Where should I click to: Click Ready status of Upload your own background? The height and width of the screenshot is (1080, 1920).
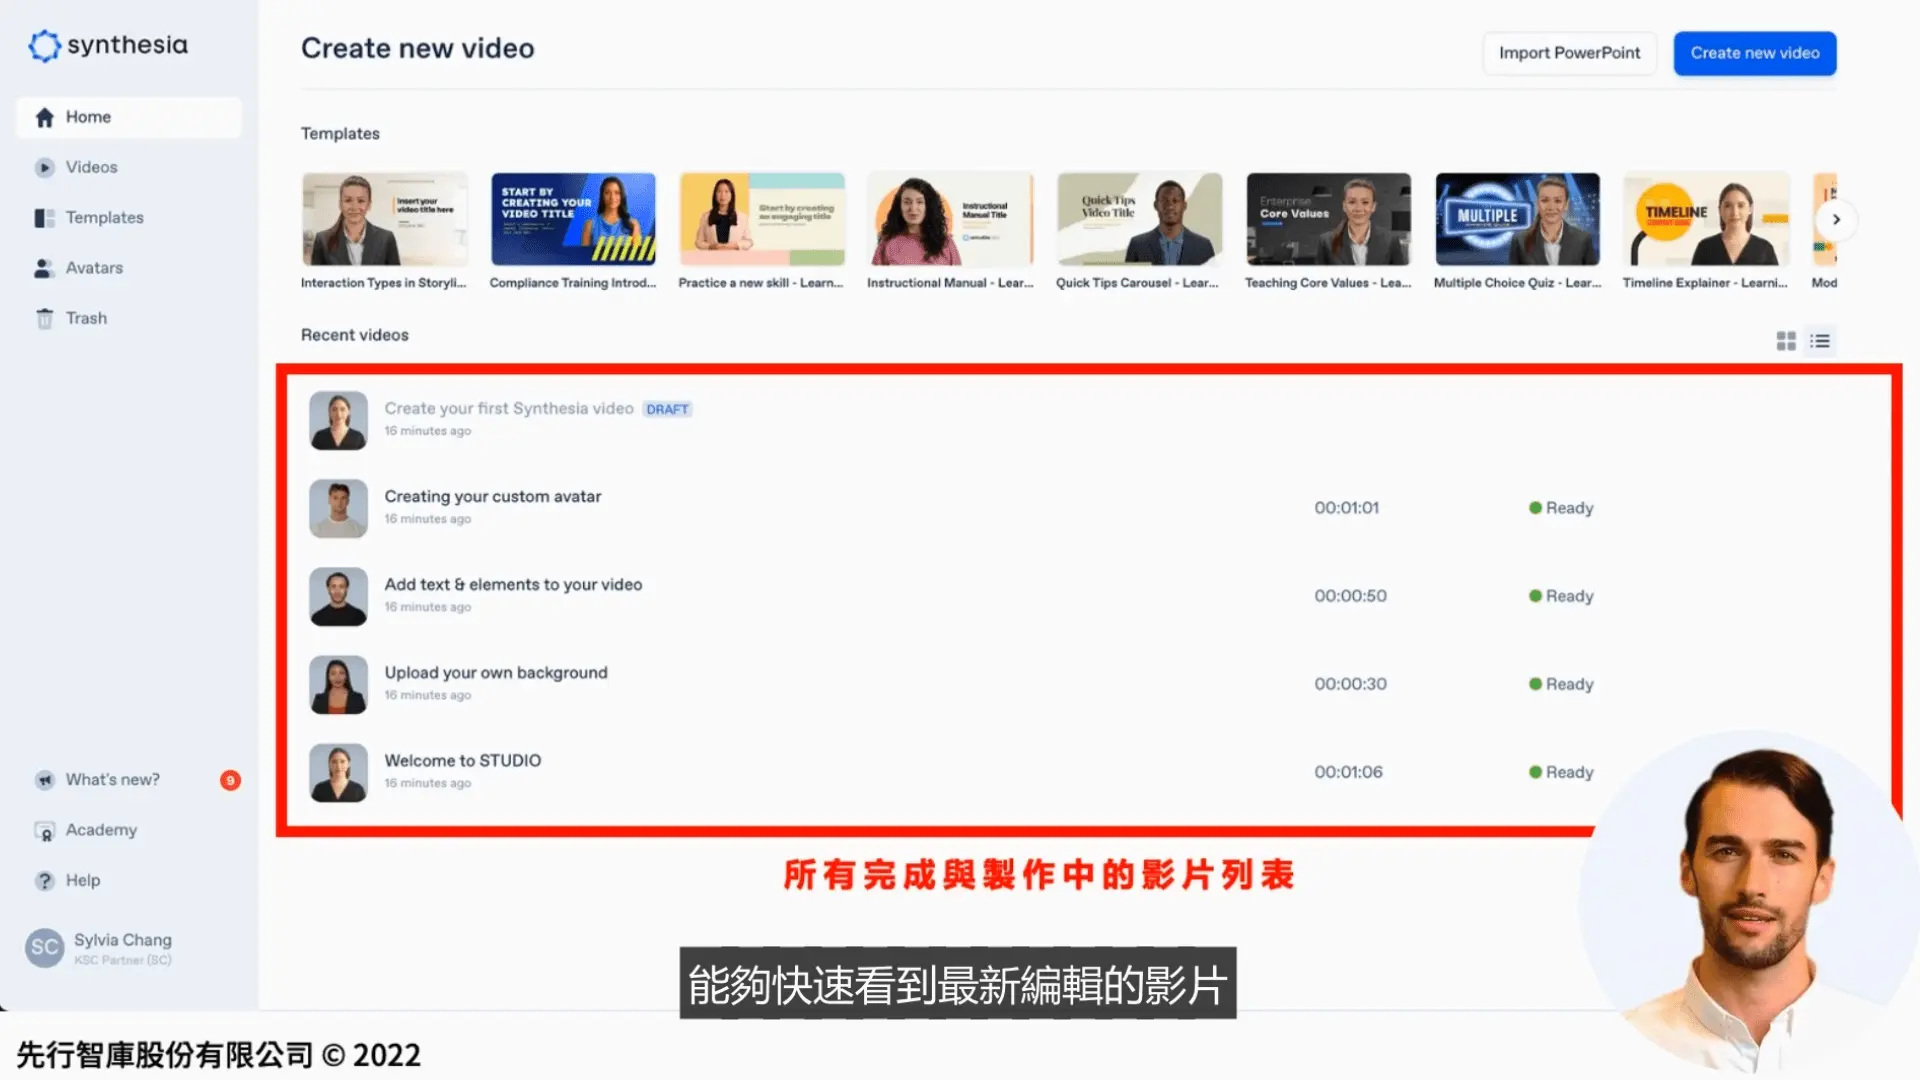point(1561,684)
